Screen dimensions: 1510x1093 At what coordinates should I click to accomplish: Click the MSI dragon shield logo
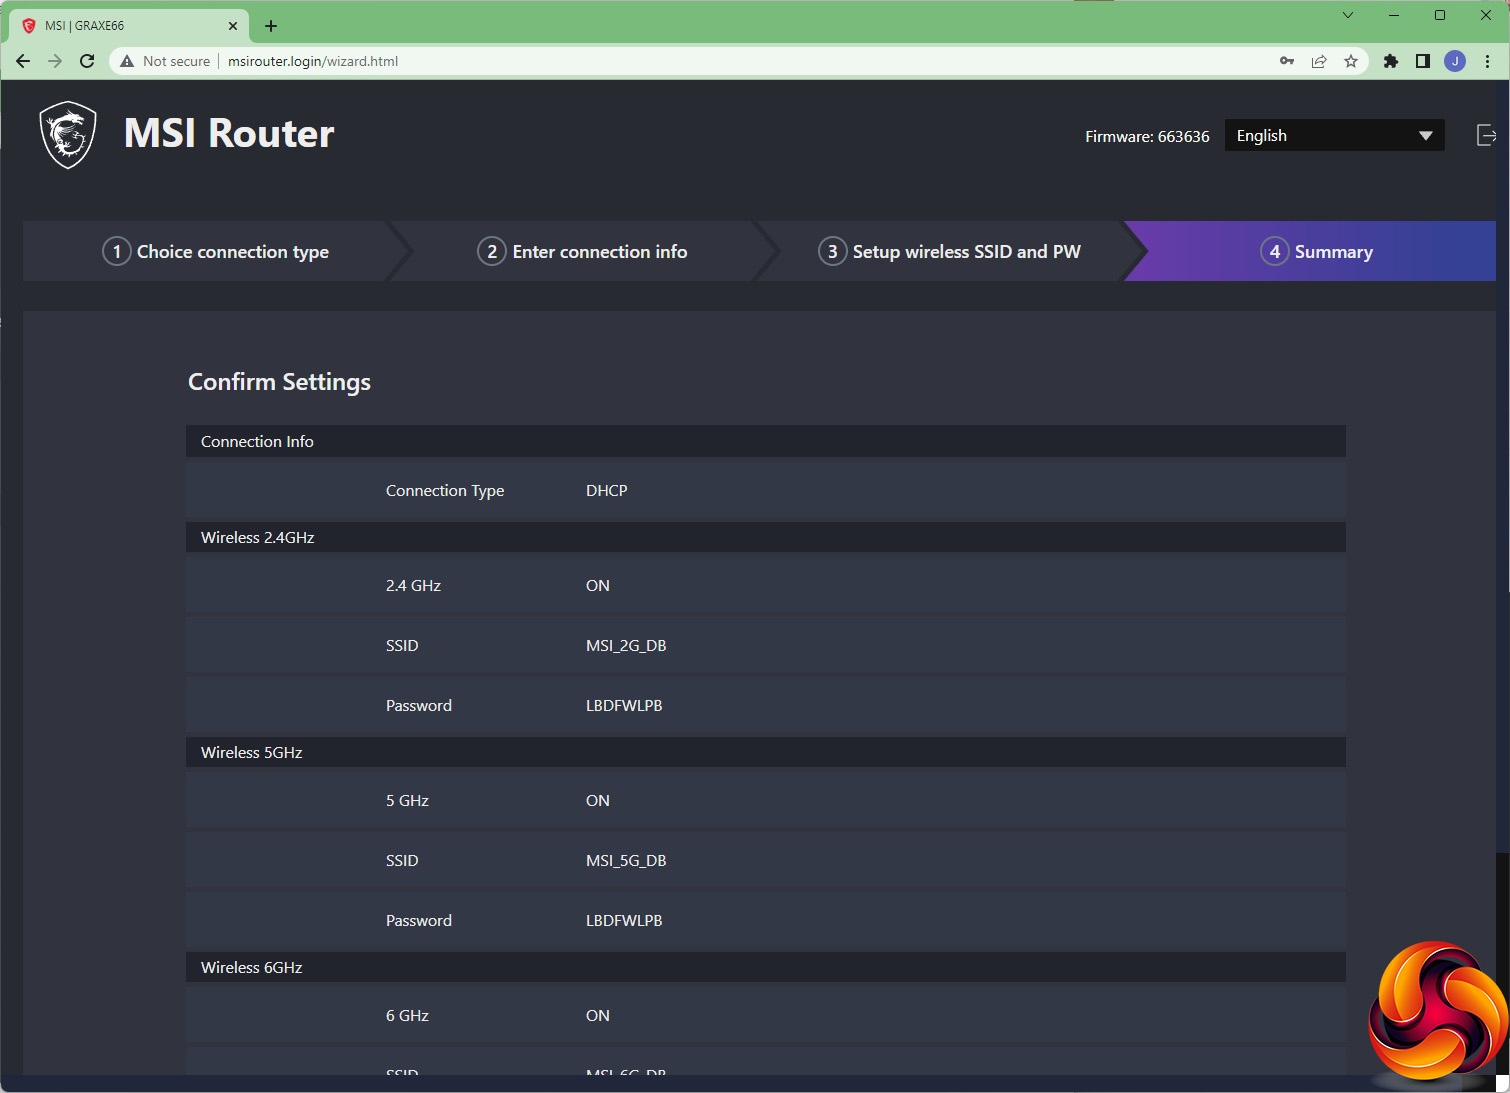[x=68, y=135]
